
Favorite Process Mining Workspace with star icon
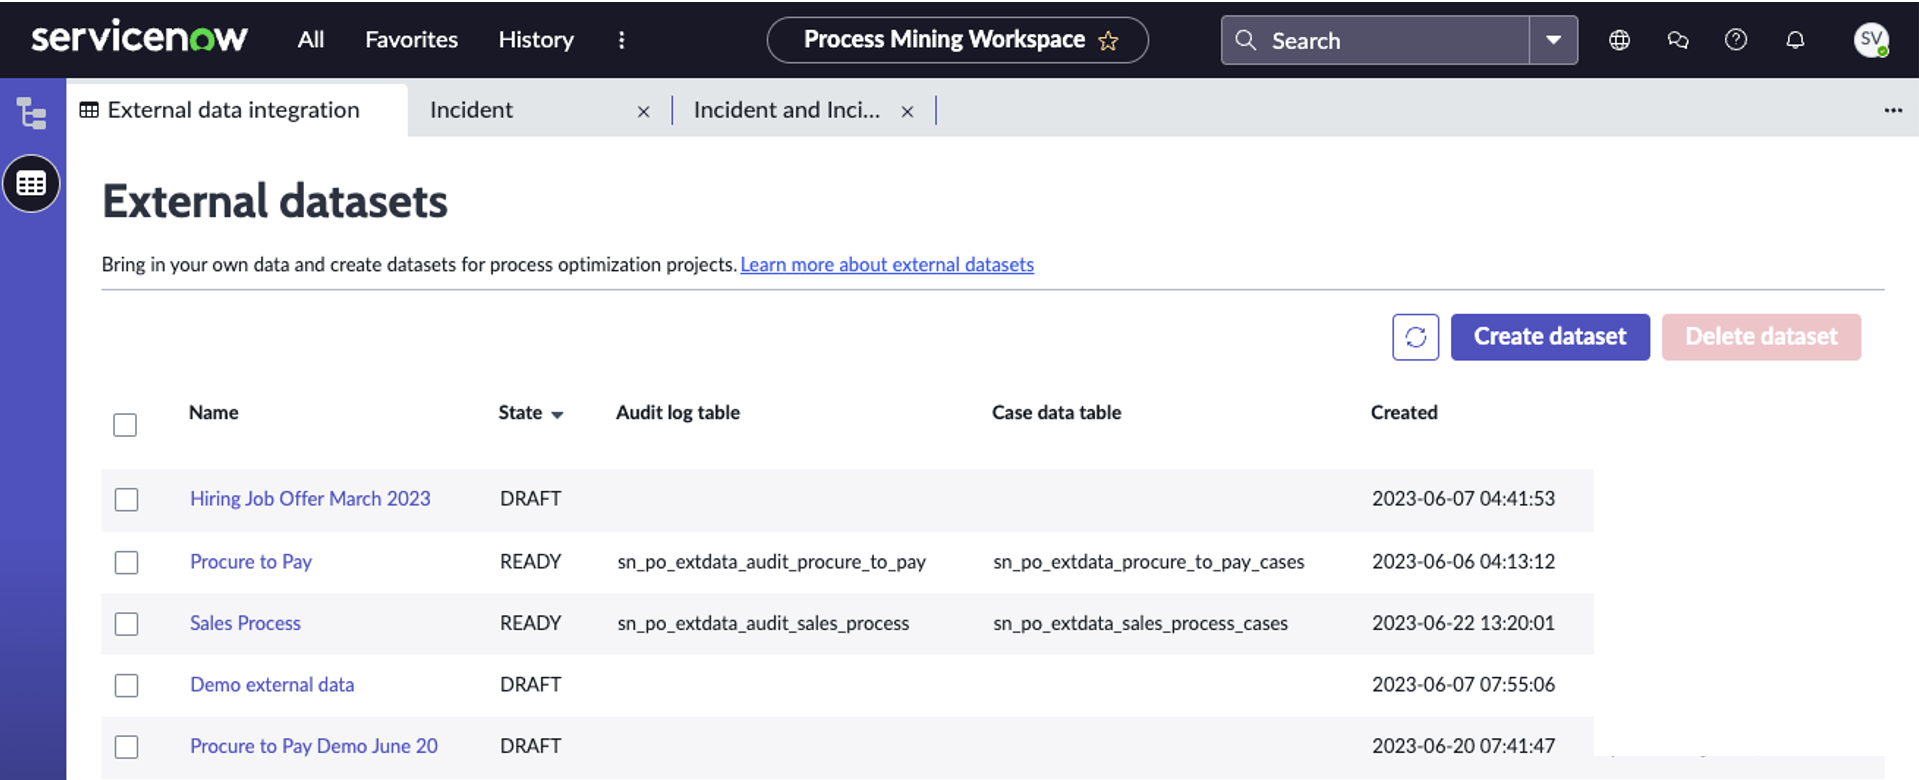pyautogui.click(x=1108, y=41)
